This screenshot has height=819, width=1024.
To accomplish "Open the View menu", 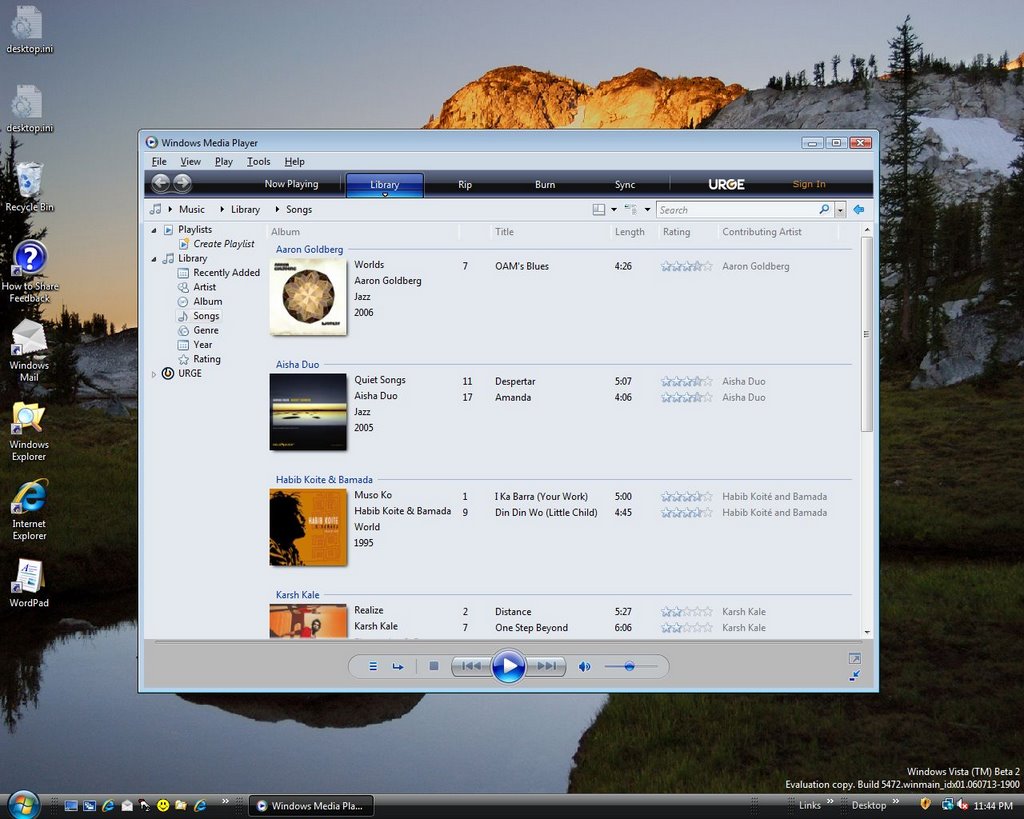I will pos(191,161).
